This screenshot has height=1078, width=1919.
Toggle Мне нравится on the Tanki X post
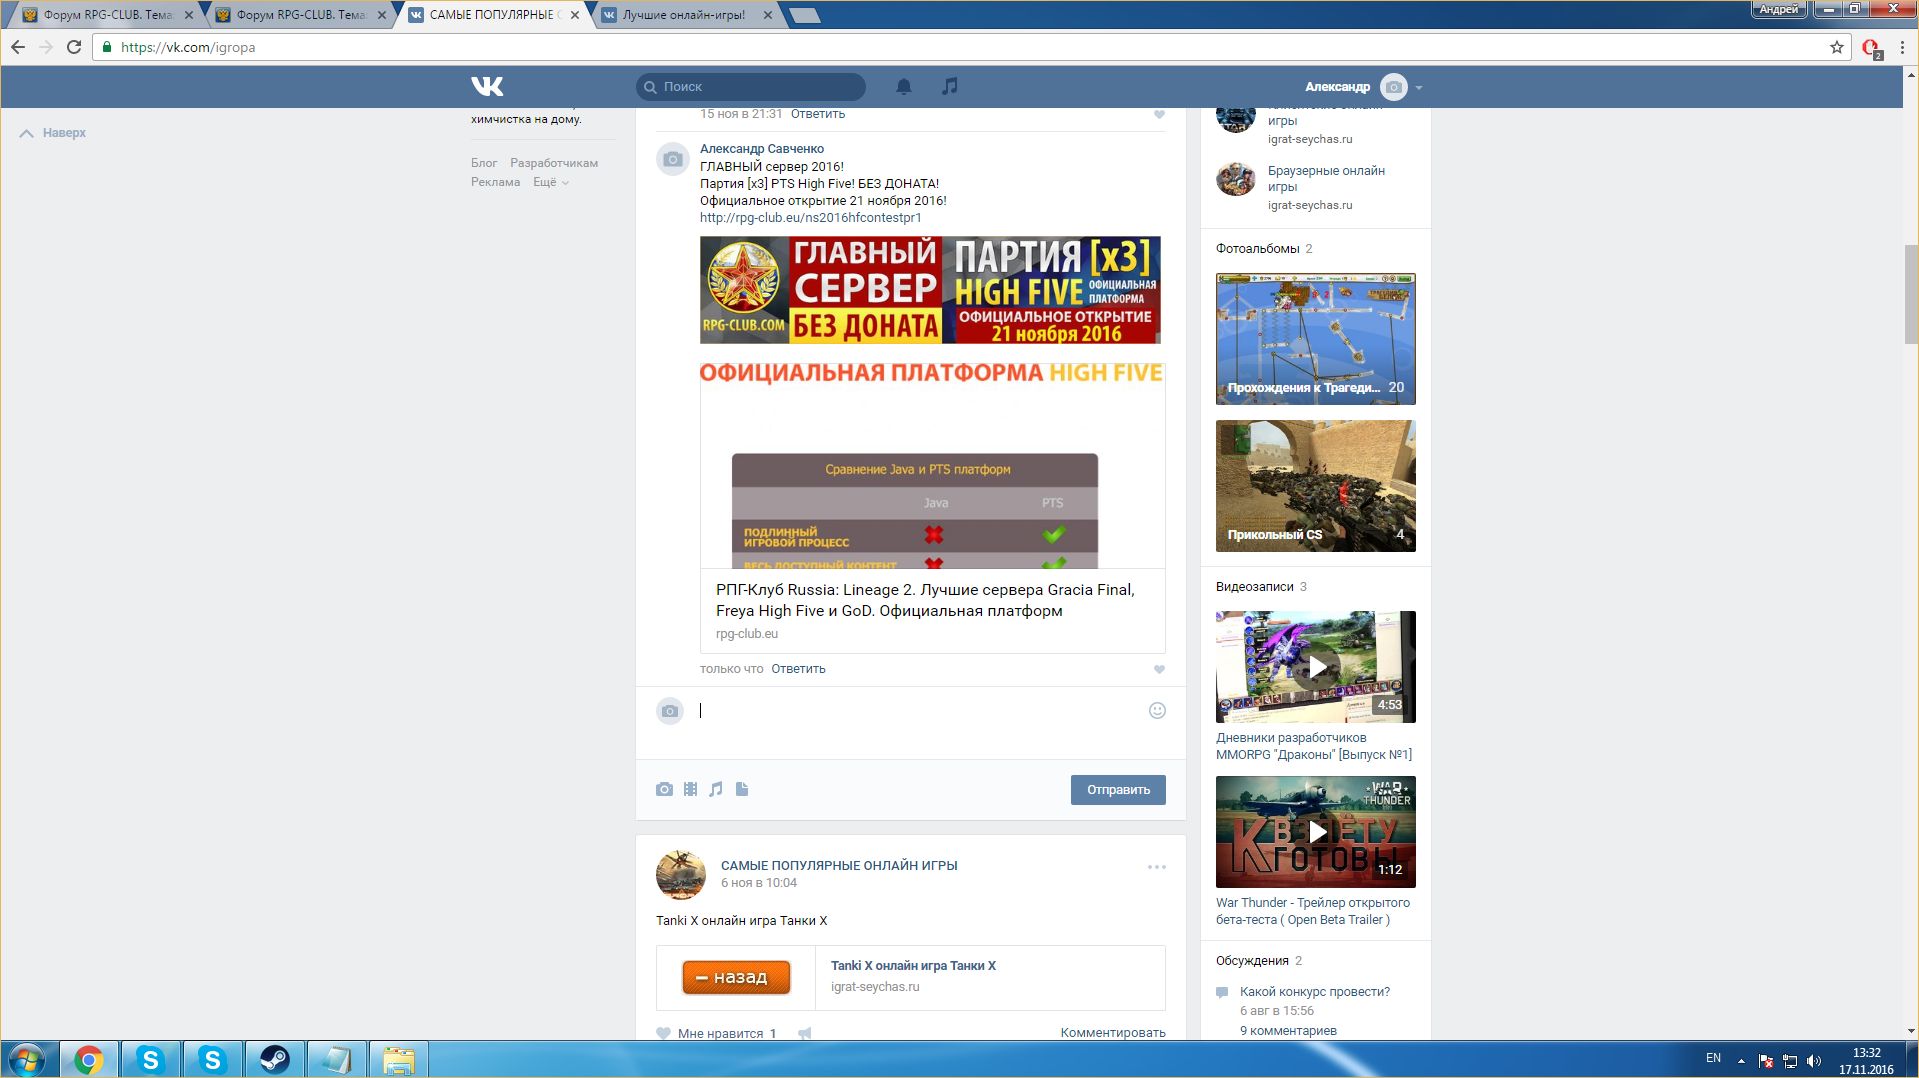pyautogui.click(x=716, y=1033)
